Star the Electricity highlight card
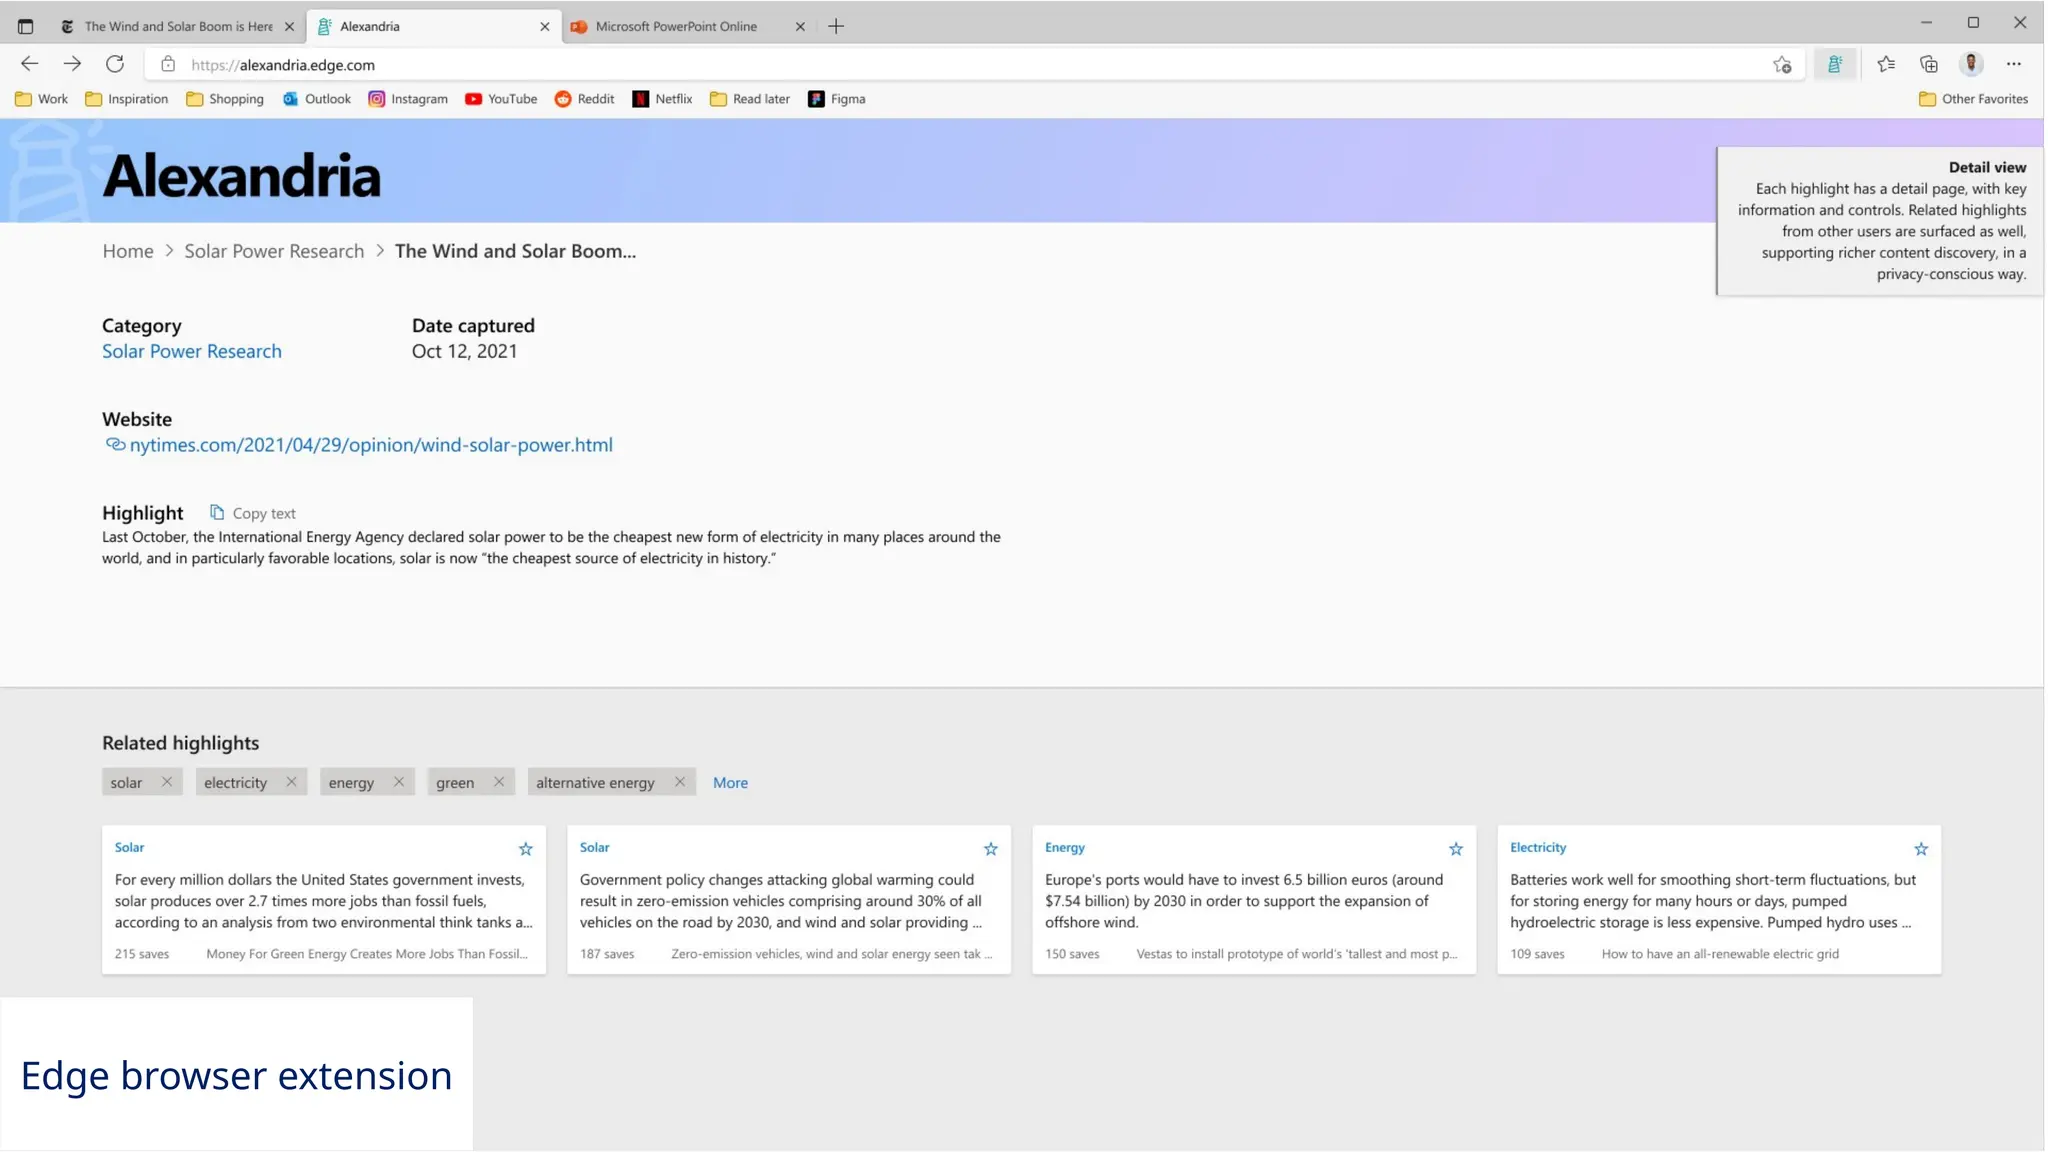Viewport: 2048px width, 1152px height. point(1921,849)
